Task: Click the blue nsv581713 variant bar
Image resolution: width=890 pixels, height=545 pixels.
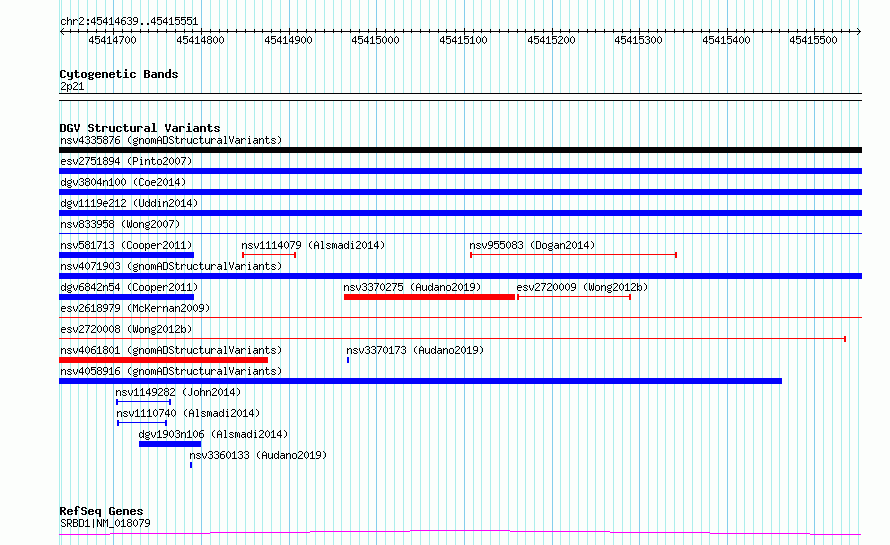Action: click(x=127, y=255)
